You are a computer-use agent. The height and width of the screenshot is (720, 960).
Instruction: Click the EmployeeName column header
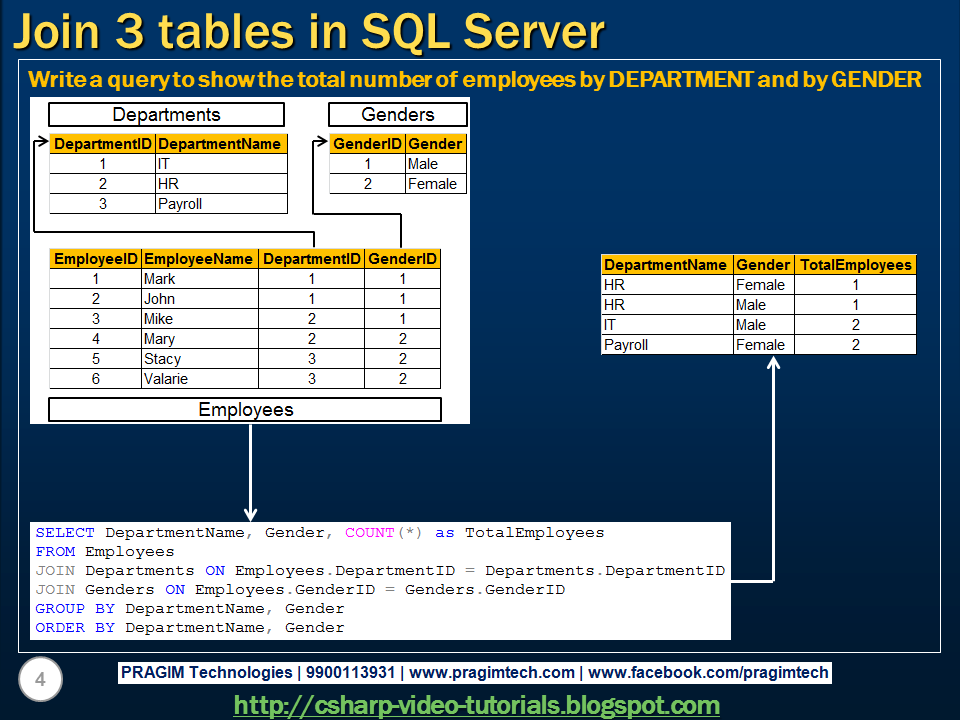pos(200,259)
